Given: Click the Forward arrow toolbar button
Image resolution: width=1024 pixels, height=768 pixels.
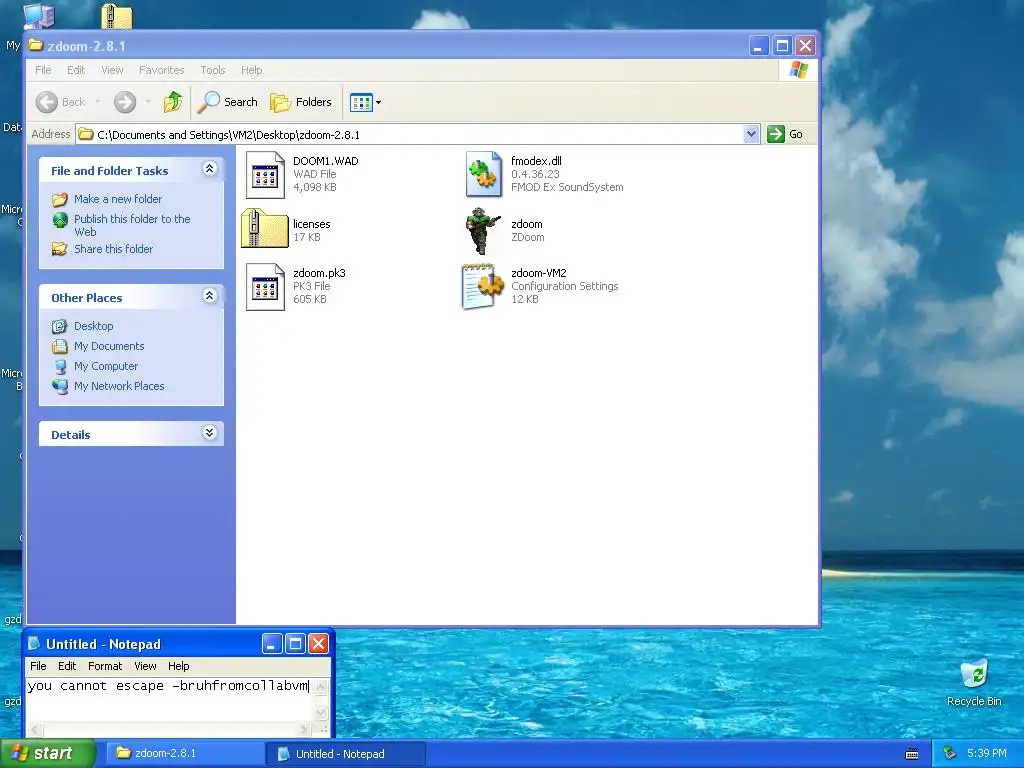Looking at the screenshot, I should pos(125,102).
